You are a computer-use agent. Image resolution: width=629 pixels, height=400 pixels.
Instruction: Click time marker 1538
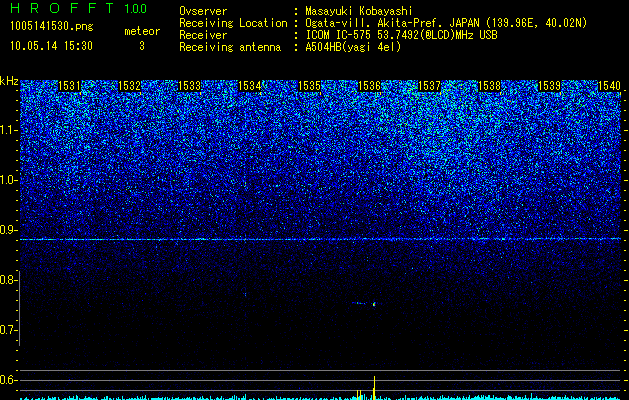tap(490, 85)
